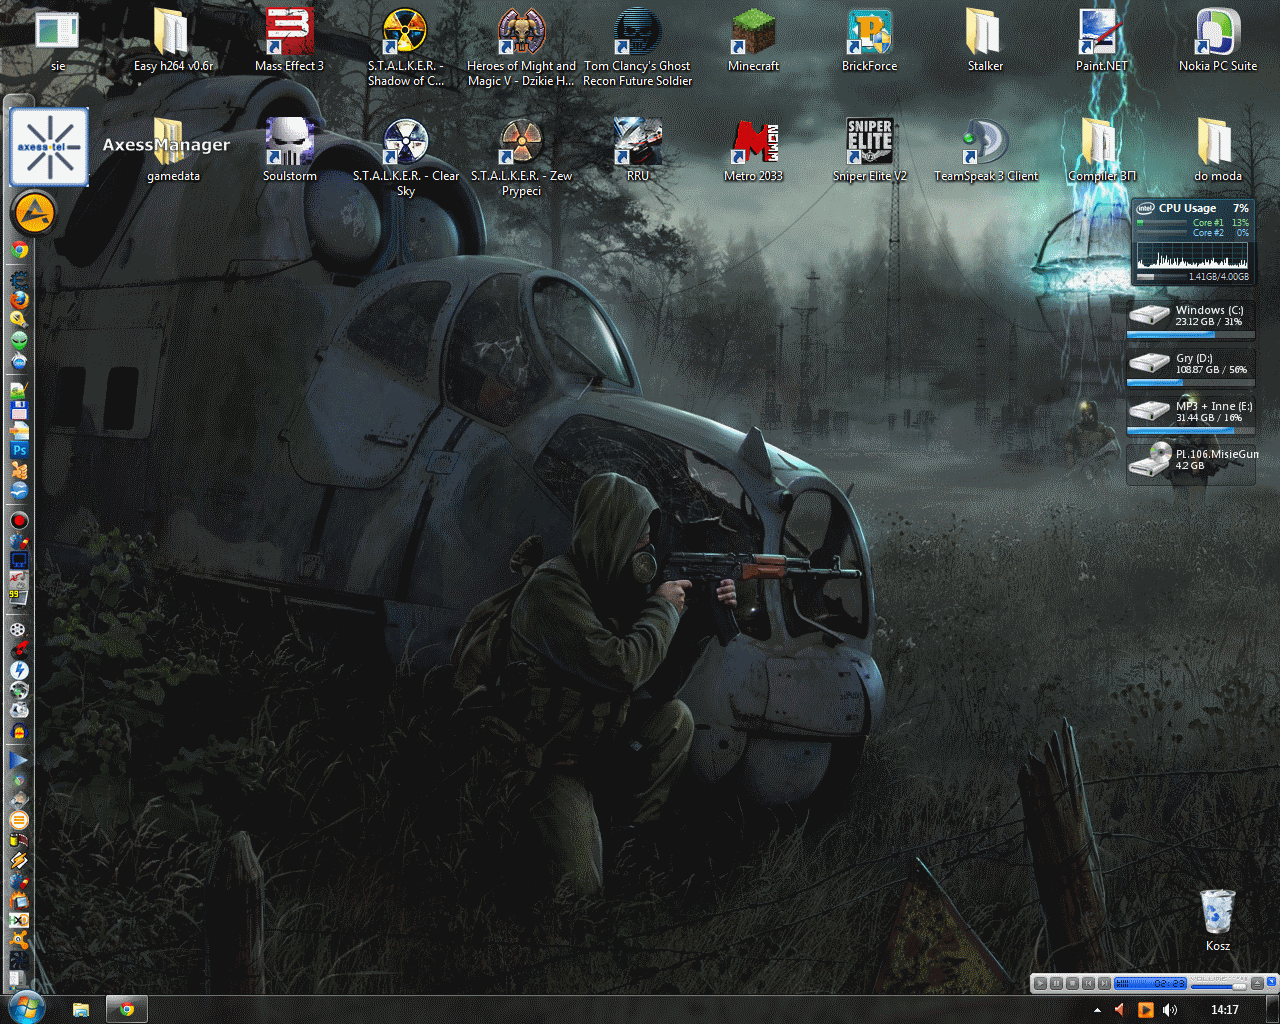Launch the Soulstorm shortcut

[289, 151]
